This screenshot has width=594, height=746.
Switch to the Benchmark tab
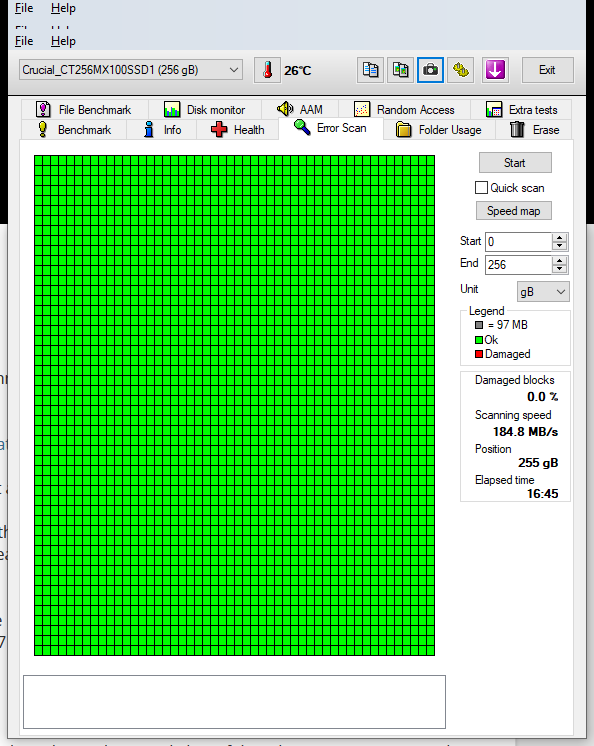[74, 130]
